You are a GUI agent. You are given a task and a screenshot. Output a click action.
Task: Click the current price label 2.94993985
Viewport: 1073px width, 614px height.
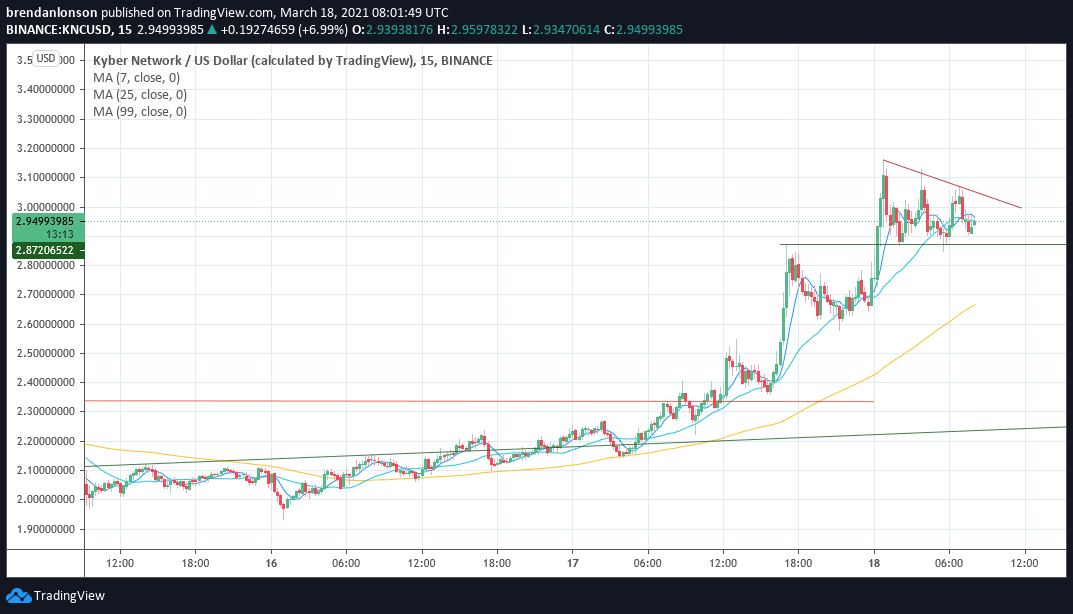[x=45, y=221]
